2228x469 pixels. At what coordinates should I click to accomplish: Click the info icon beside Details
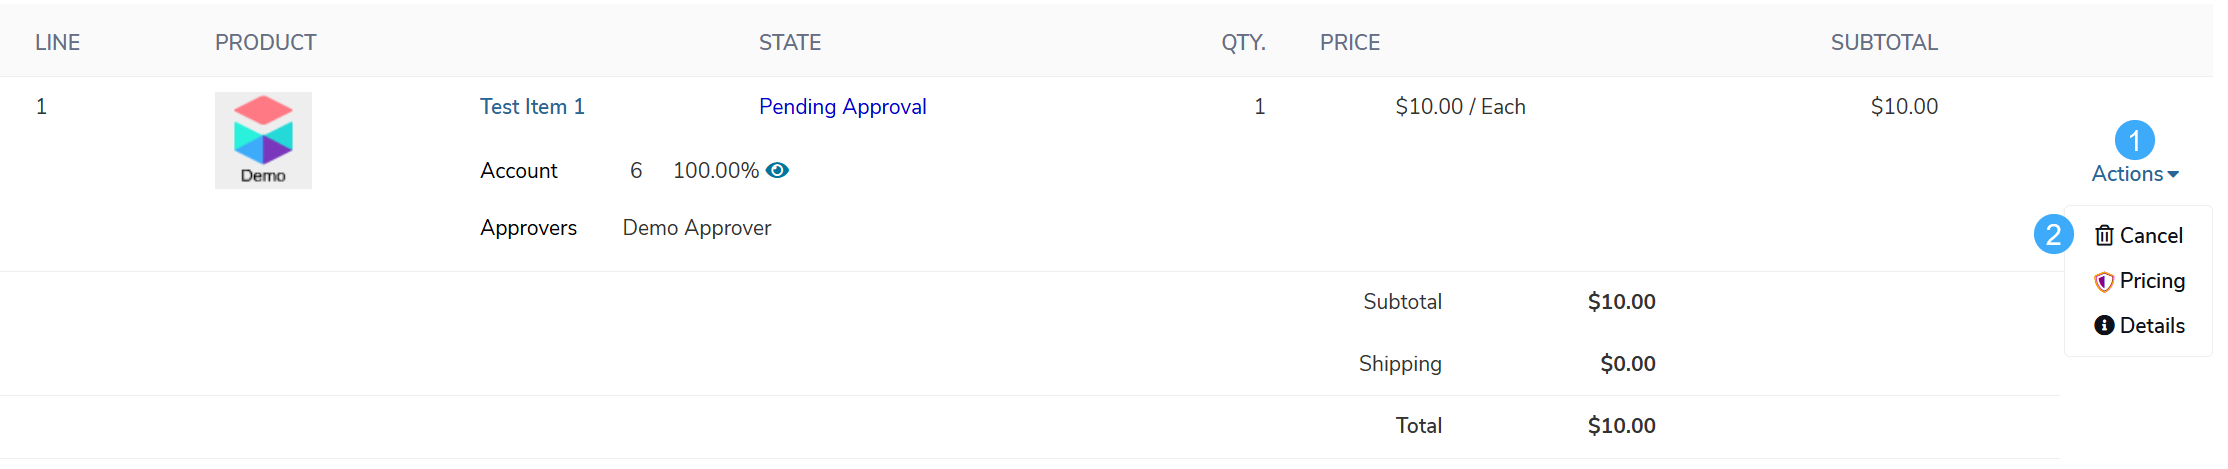[2104, 326]
